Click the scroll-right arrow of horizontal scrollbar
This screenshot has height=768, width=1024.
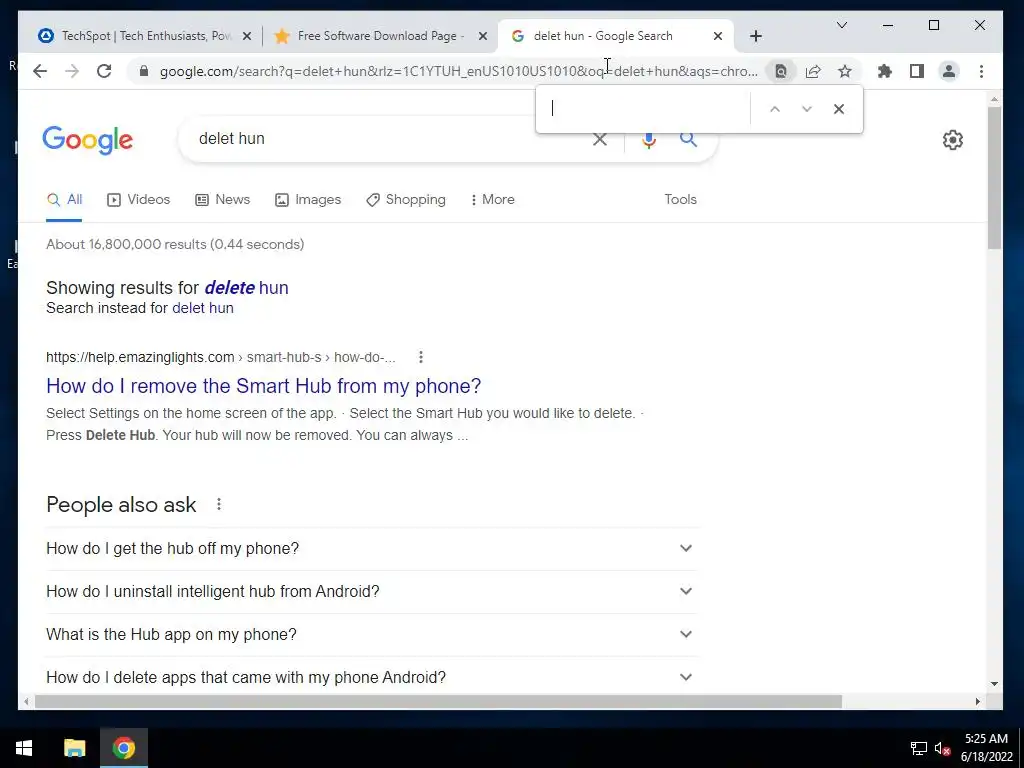pyautogui.click(x=978, y=701)
